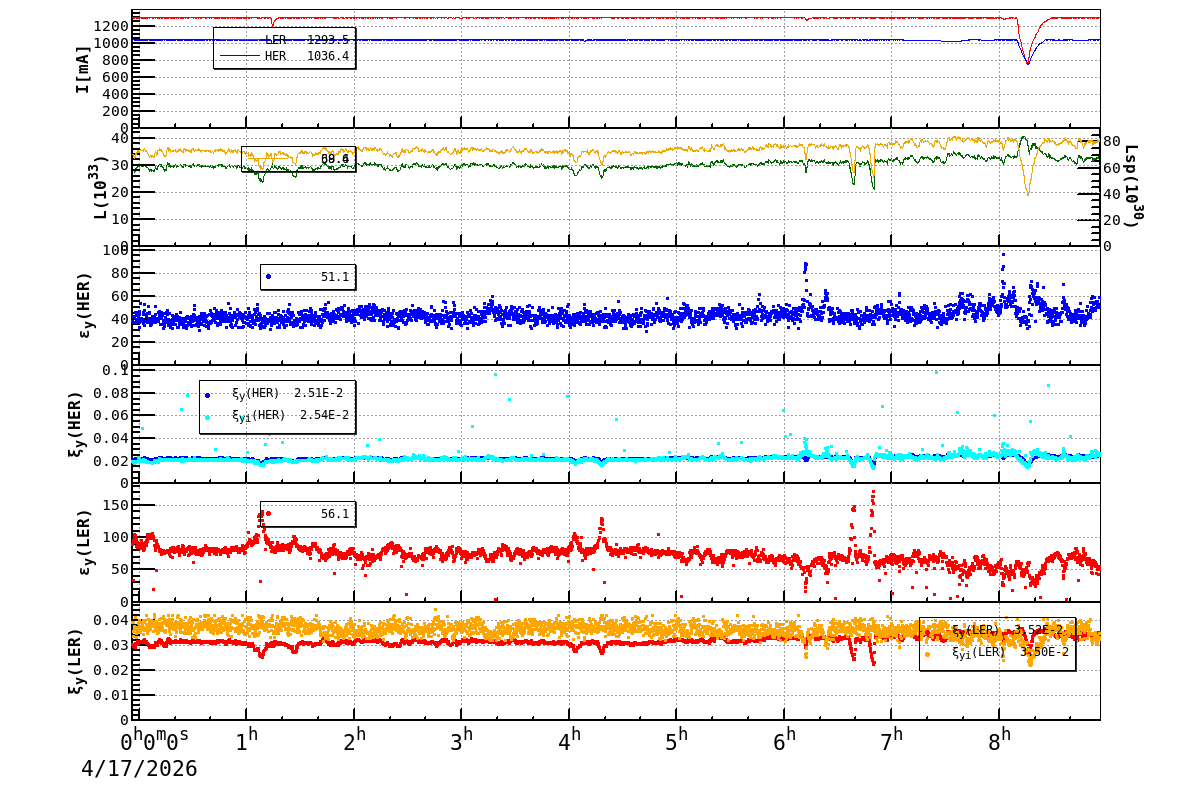This screenshot has width=1200, height=798.
Task: Click the 0.03 tick on ξy(LER) axis
Action: click(x=111, y=645)
